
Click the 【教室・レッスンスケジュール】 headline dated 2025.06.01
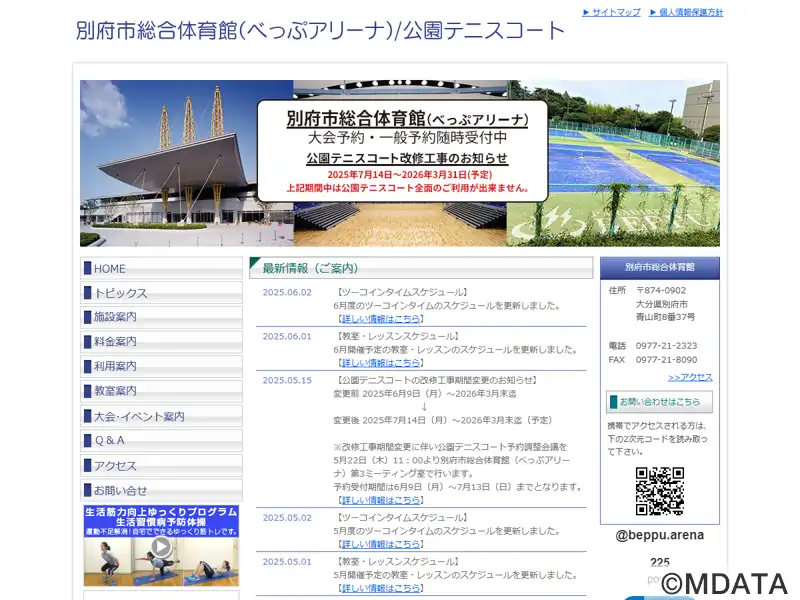[397, 336]
